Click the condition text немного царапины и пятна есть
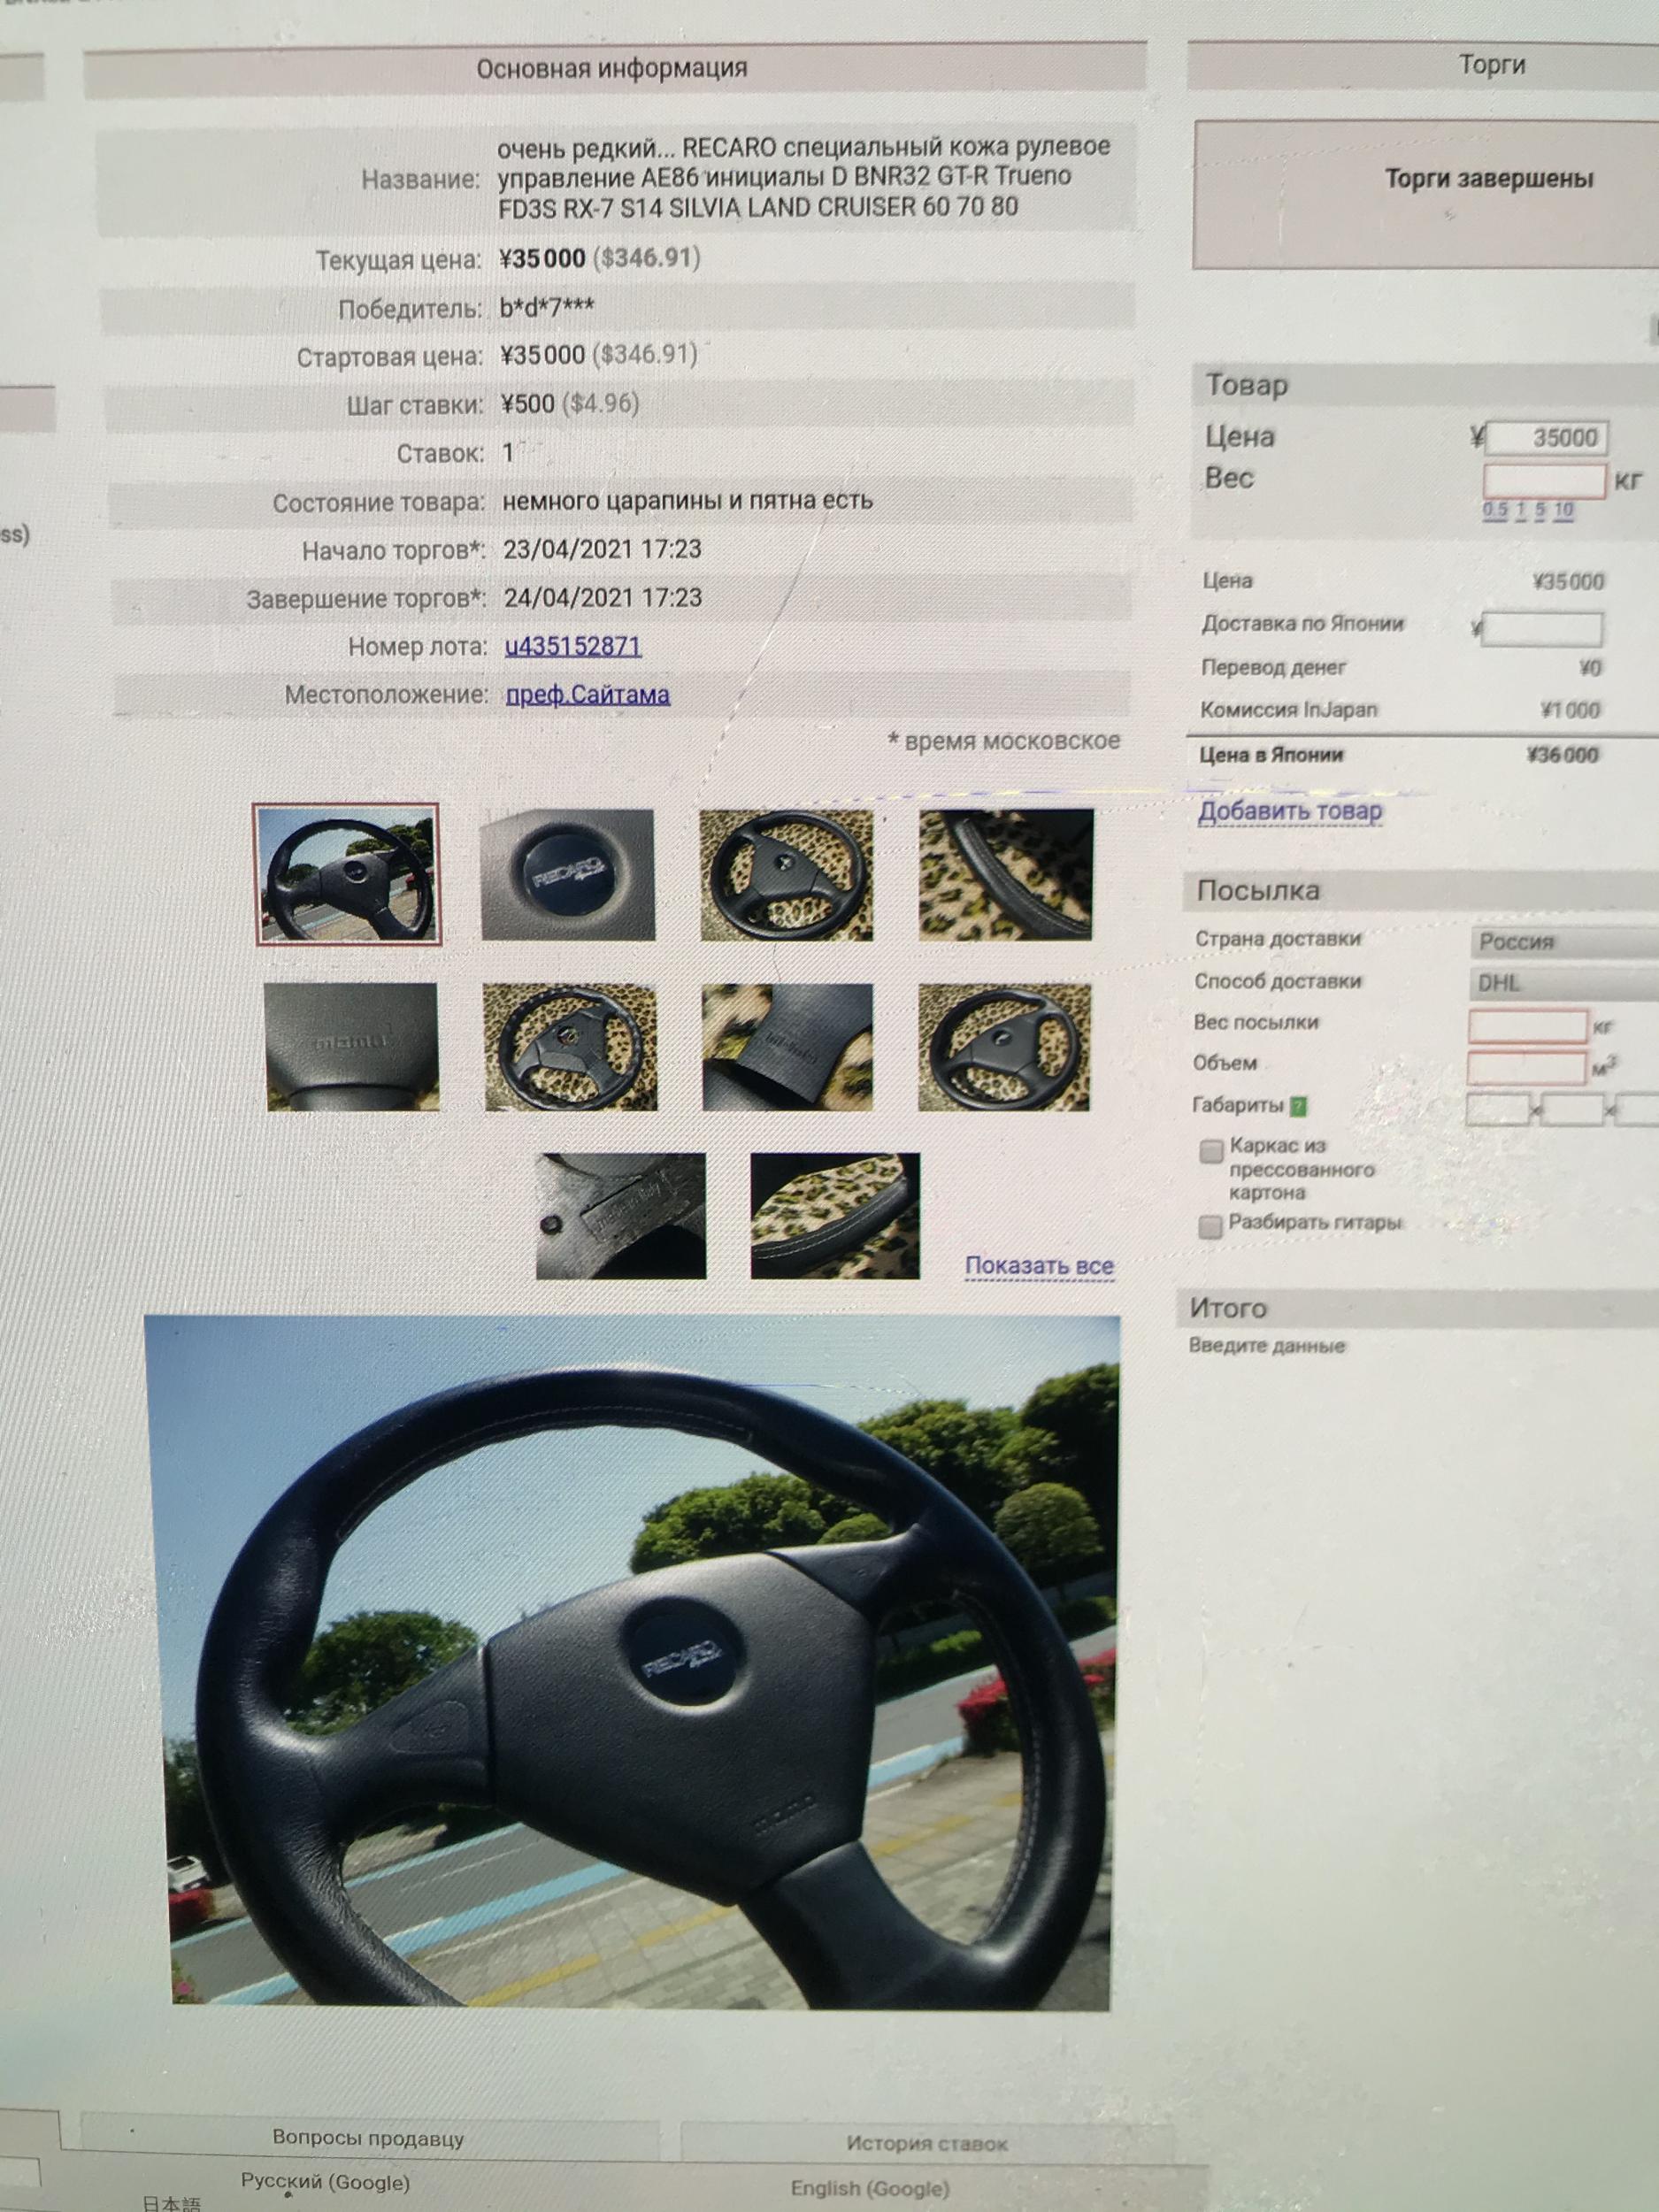The height and width of the screenshot is (2212, 1659). [687, 499]
